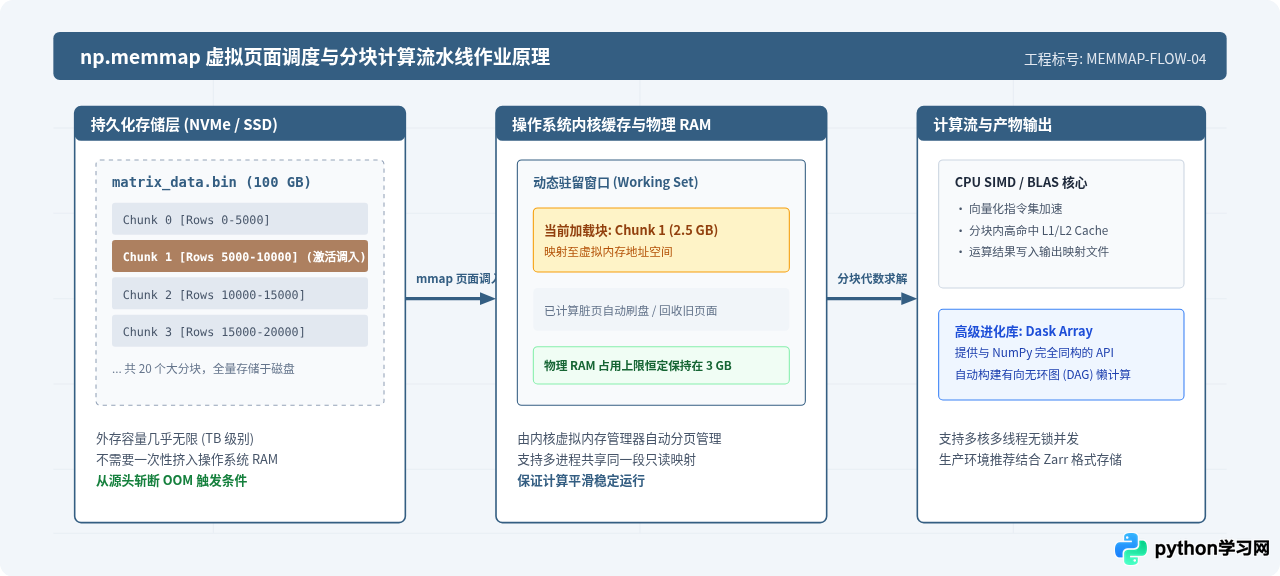
Task: Select the '当前加载块: Chunk 1 (2.5 GB)' text
Action: (631, 230)
